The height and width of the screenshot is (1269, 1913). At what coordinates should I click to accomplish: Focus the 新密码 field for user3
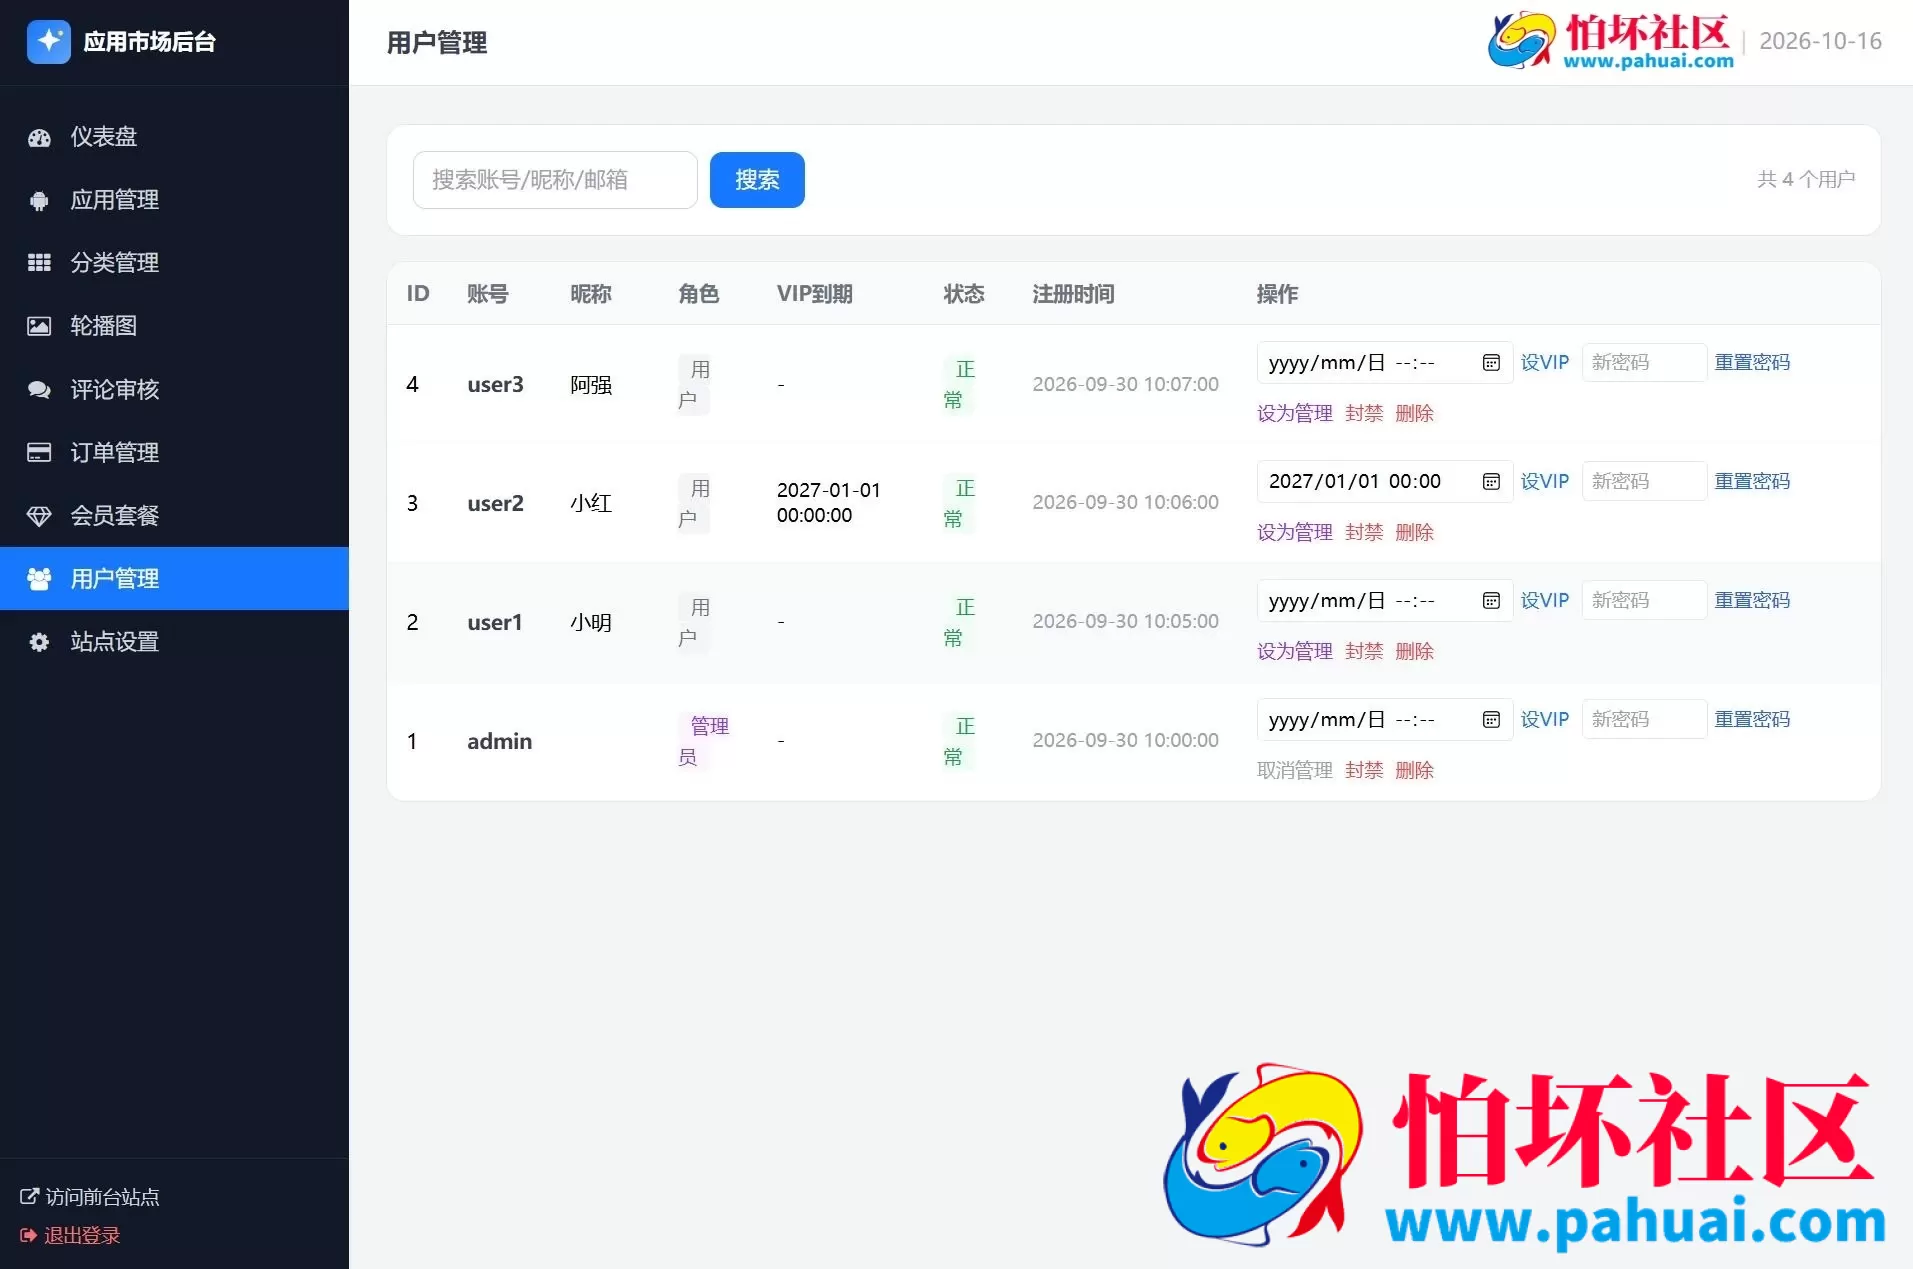[1644, 363]
